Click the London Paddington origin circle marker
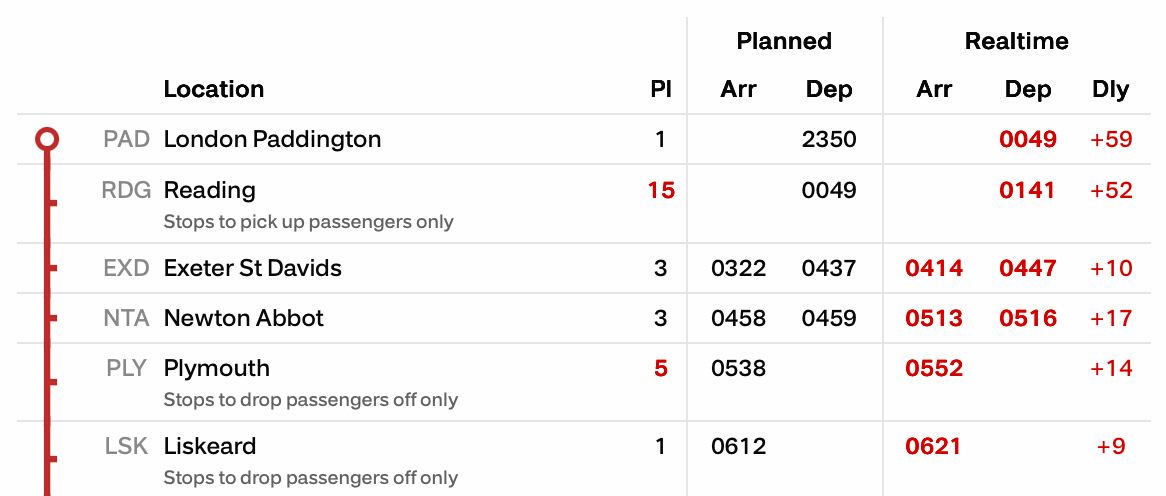Image resolution: width=1166 pixels, height=496 pixels. 47,139
